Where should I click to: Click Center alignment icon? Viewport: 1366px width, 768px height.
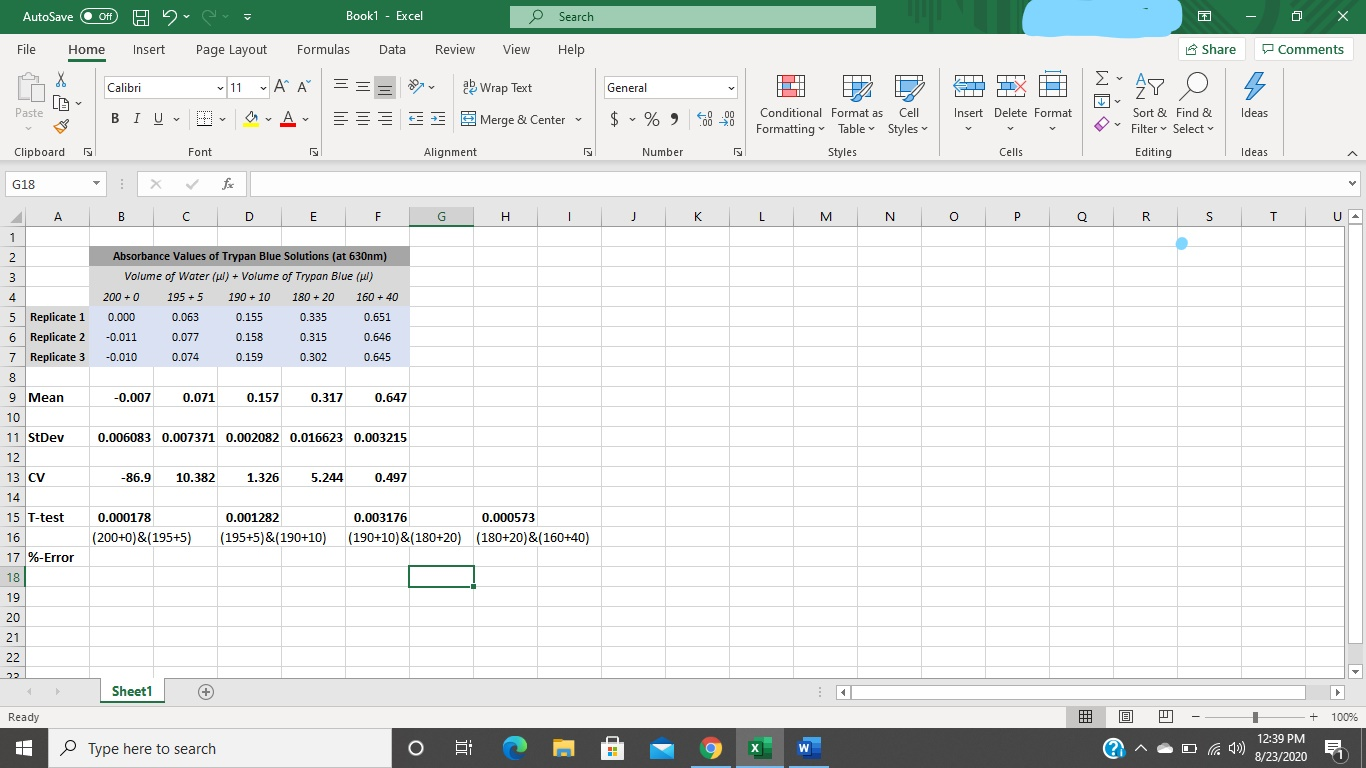click(364, 119)
